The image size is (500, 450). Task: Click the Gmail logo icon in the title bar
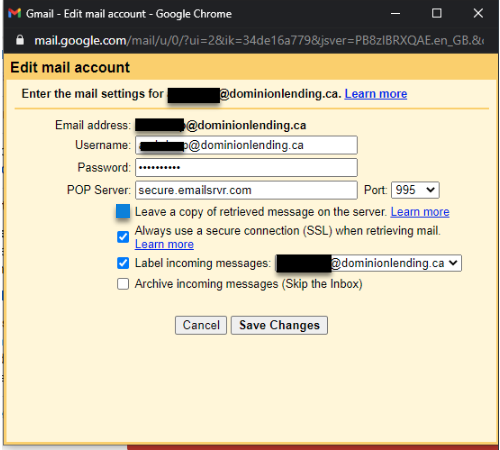(x=15, y=13)
